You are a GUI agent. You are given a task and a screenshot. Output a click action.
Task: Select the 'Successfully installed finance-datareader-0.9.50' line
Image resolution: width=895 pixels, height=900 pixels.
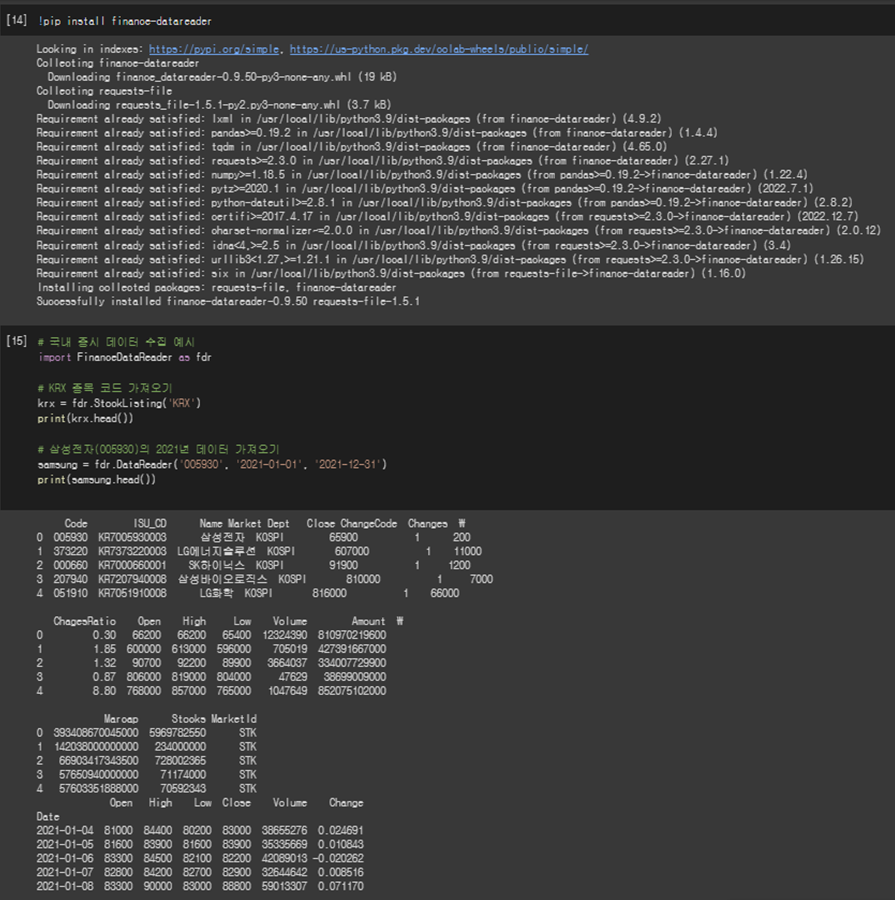pos(228,301)
